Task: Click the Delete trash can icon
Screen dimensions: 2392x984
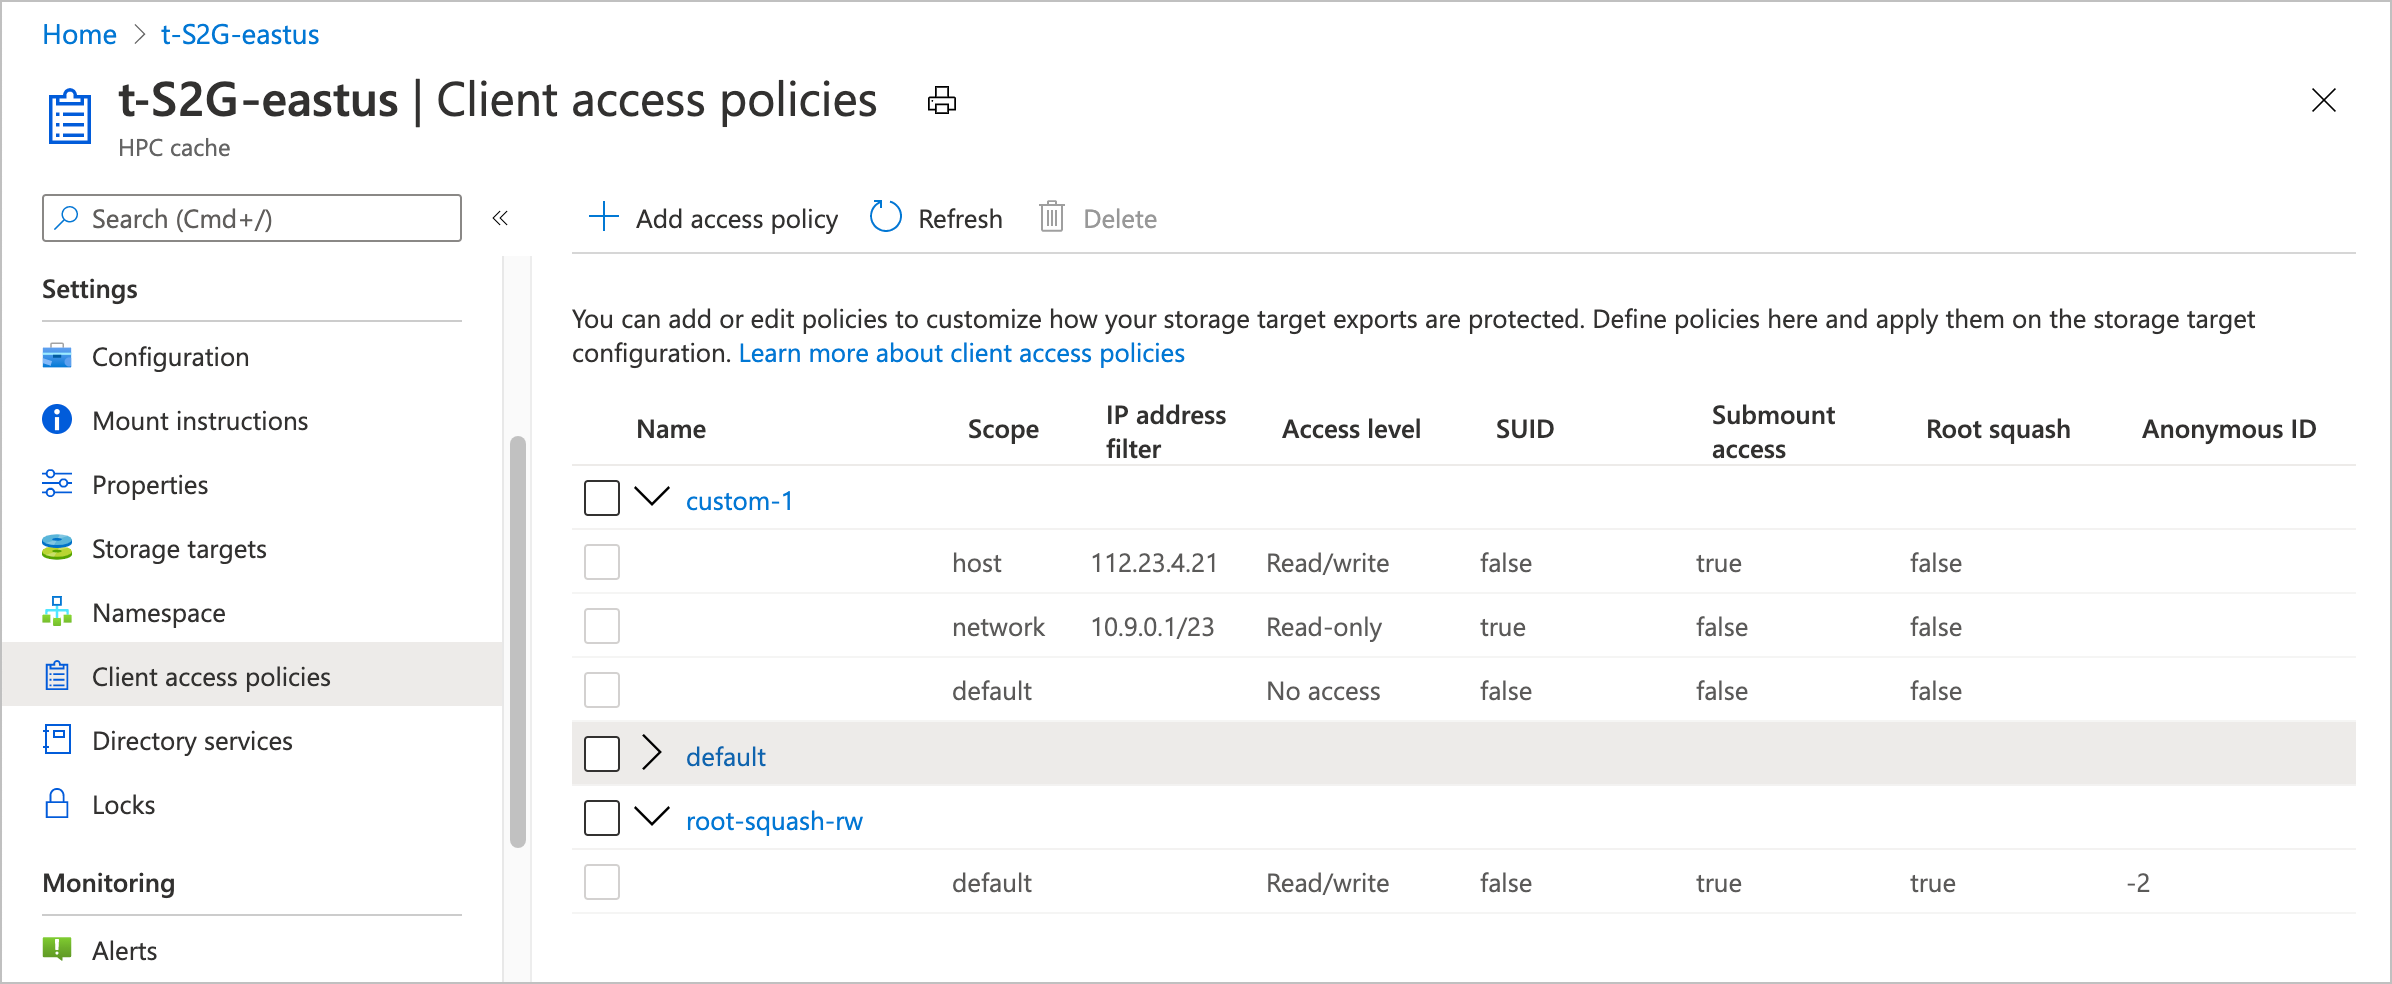Action: tap(1051, 217)
